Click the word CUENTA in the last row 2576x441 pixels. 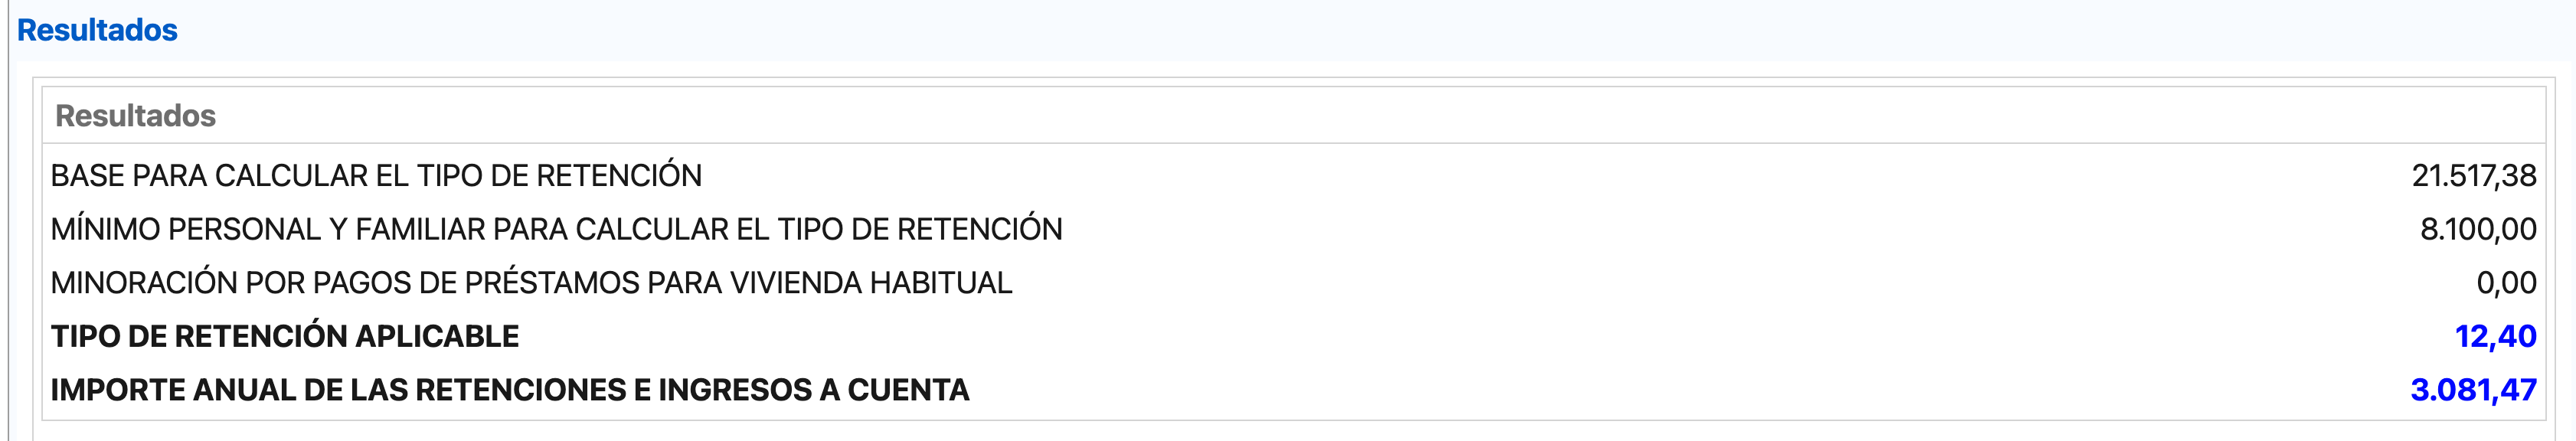pos(908,390)
